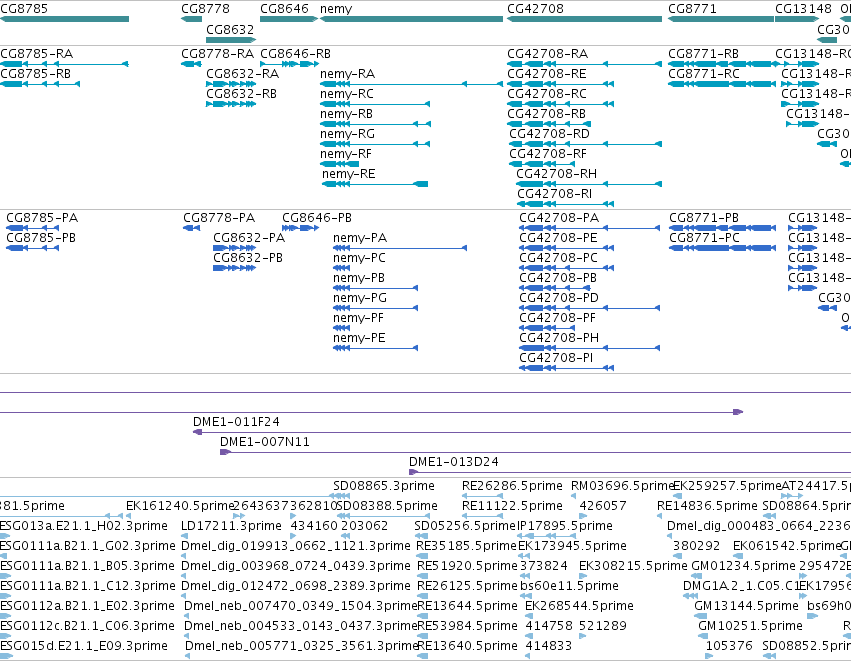Click EST GM13144.5prime
This screenshot has height=661, width=851.
point(746,606)
